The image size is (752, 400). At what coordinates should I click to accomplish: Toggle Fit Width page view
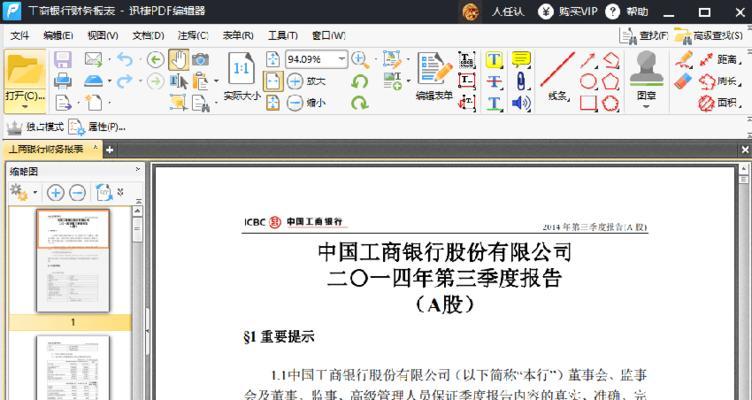pos(273,81)
